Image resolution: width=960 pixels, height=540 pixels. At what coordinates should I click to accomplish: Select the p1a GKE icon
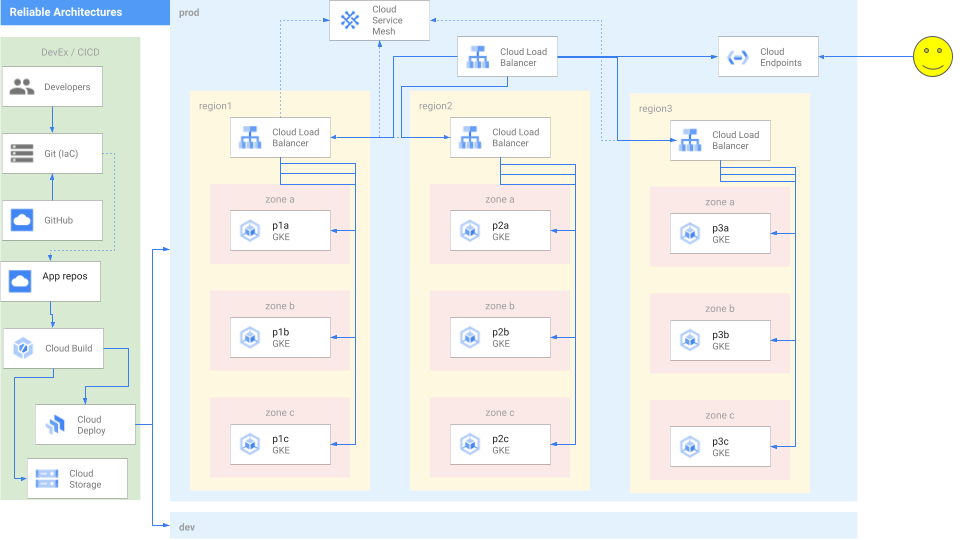point(250,231)
